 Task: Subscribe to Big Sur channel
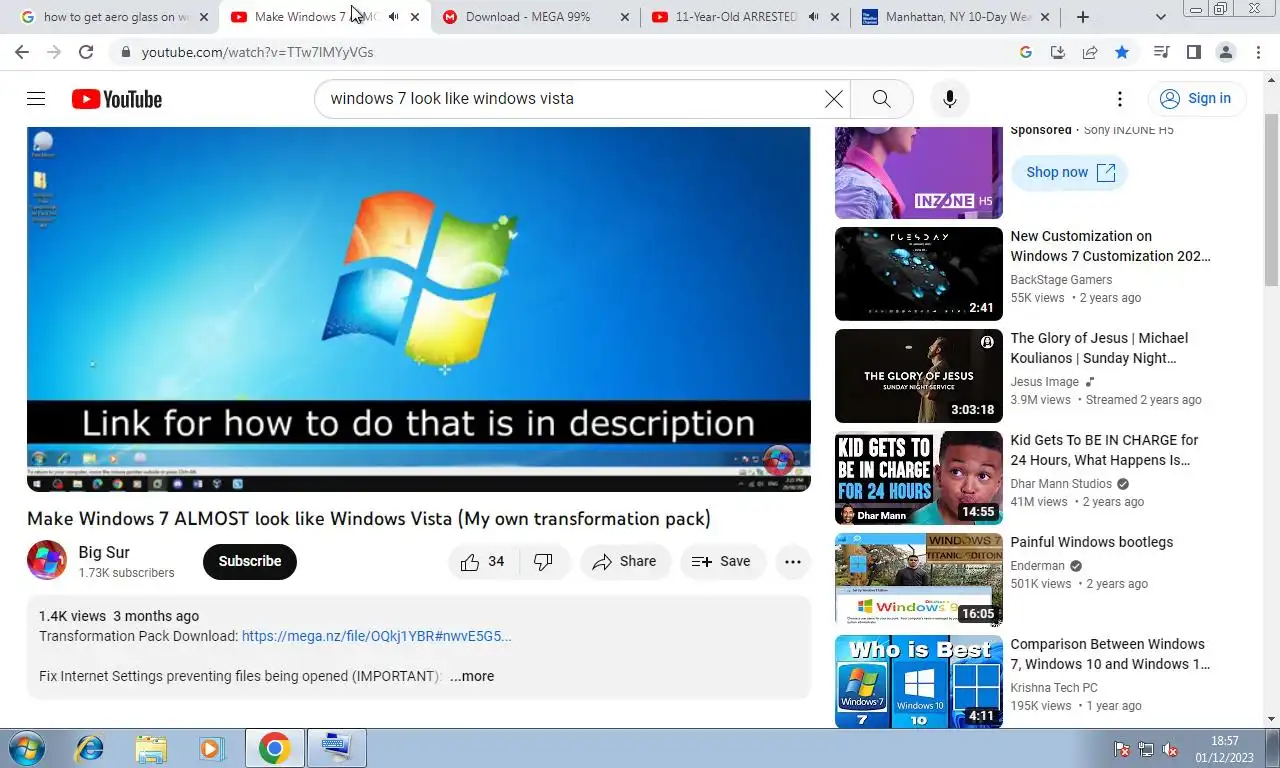250,562
